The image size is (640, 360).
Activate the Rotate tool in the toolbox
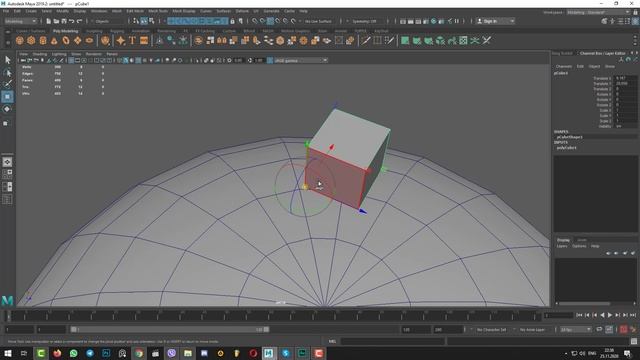[7, 109]
